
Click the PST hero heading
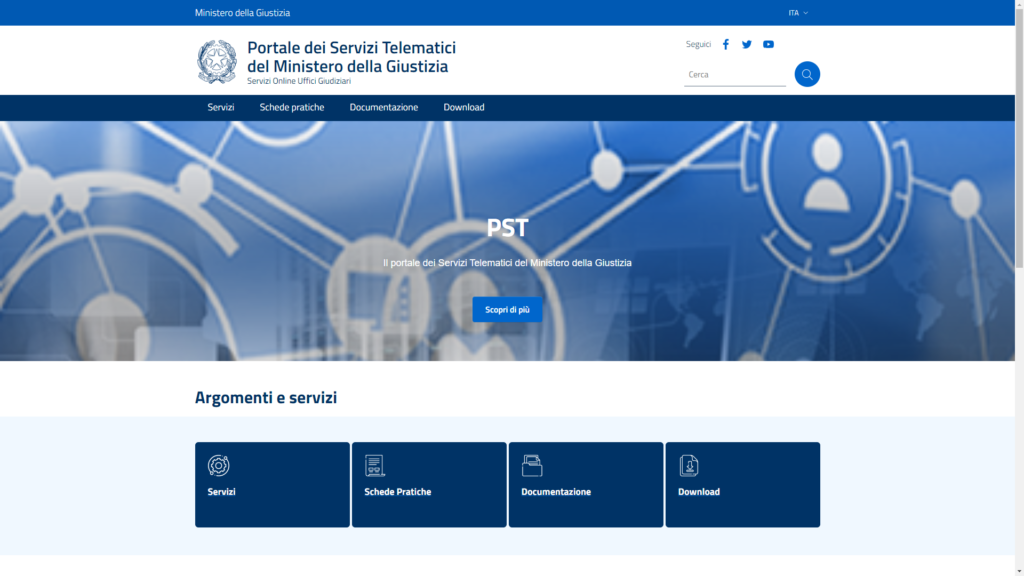(x=507, y=228)
